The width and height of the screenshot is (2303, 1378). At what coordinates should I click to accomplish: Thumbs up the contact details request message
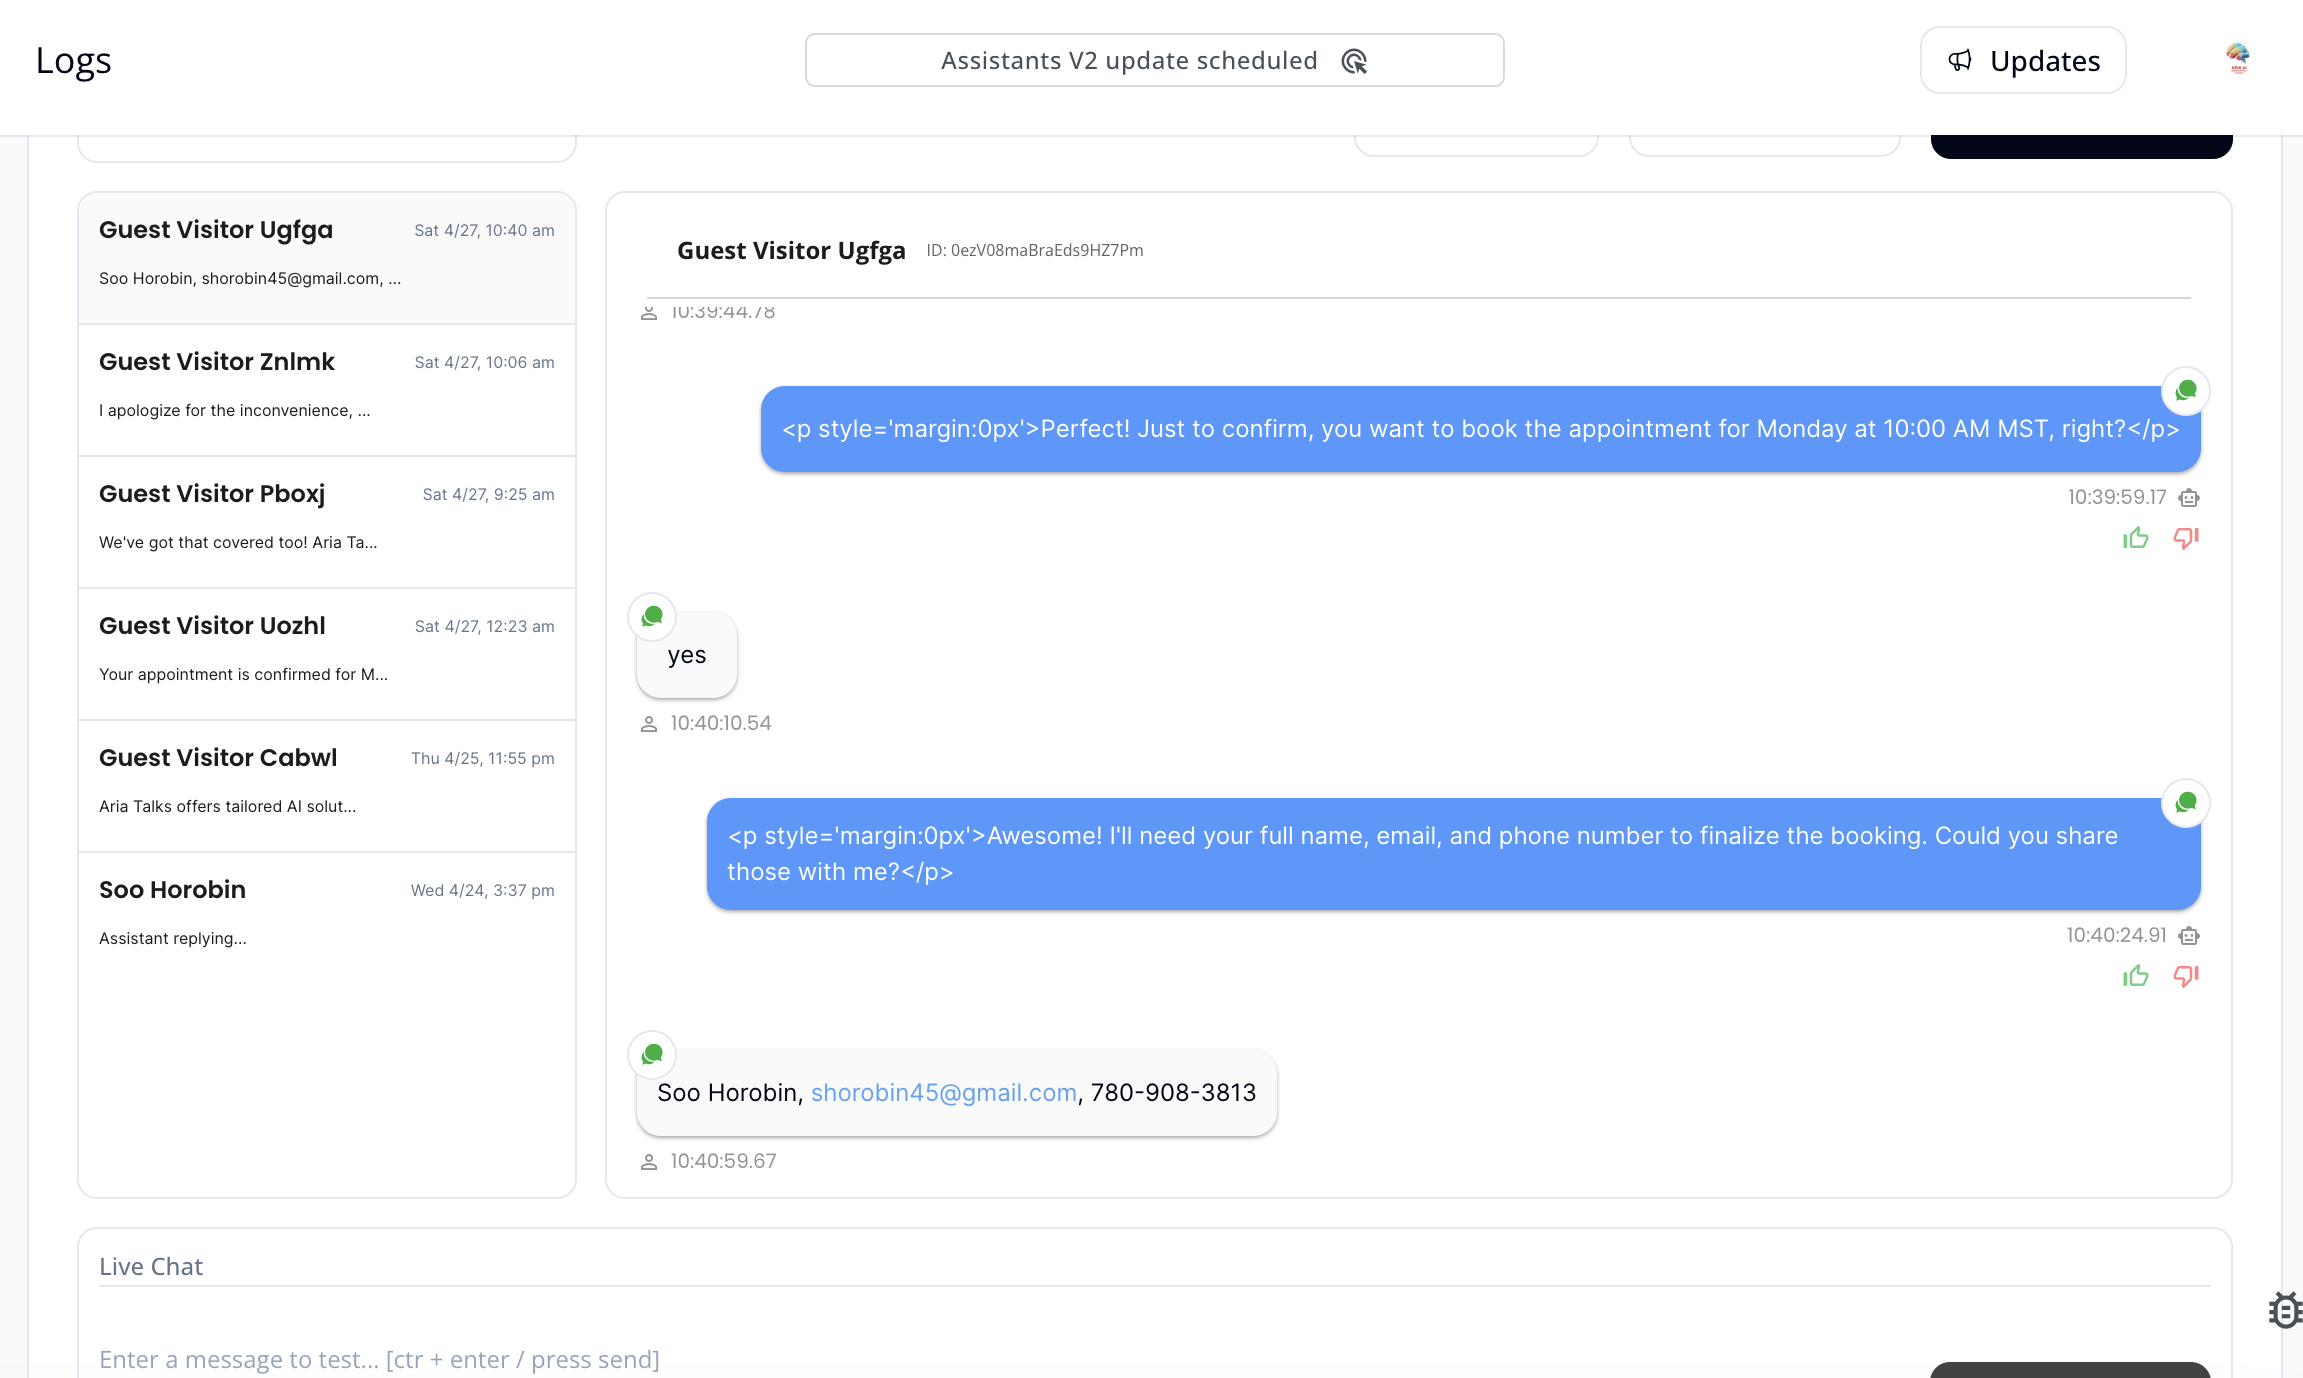(2135, 977)
